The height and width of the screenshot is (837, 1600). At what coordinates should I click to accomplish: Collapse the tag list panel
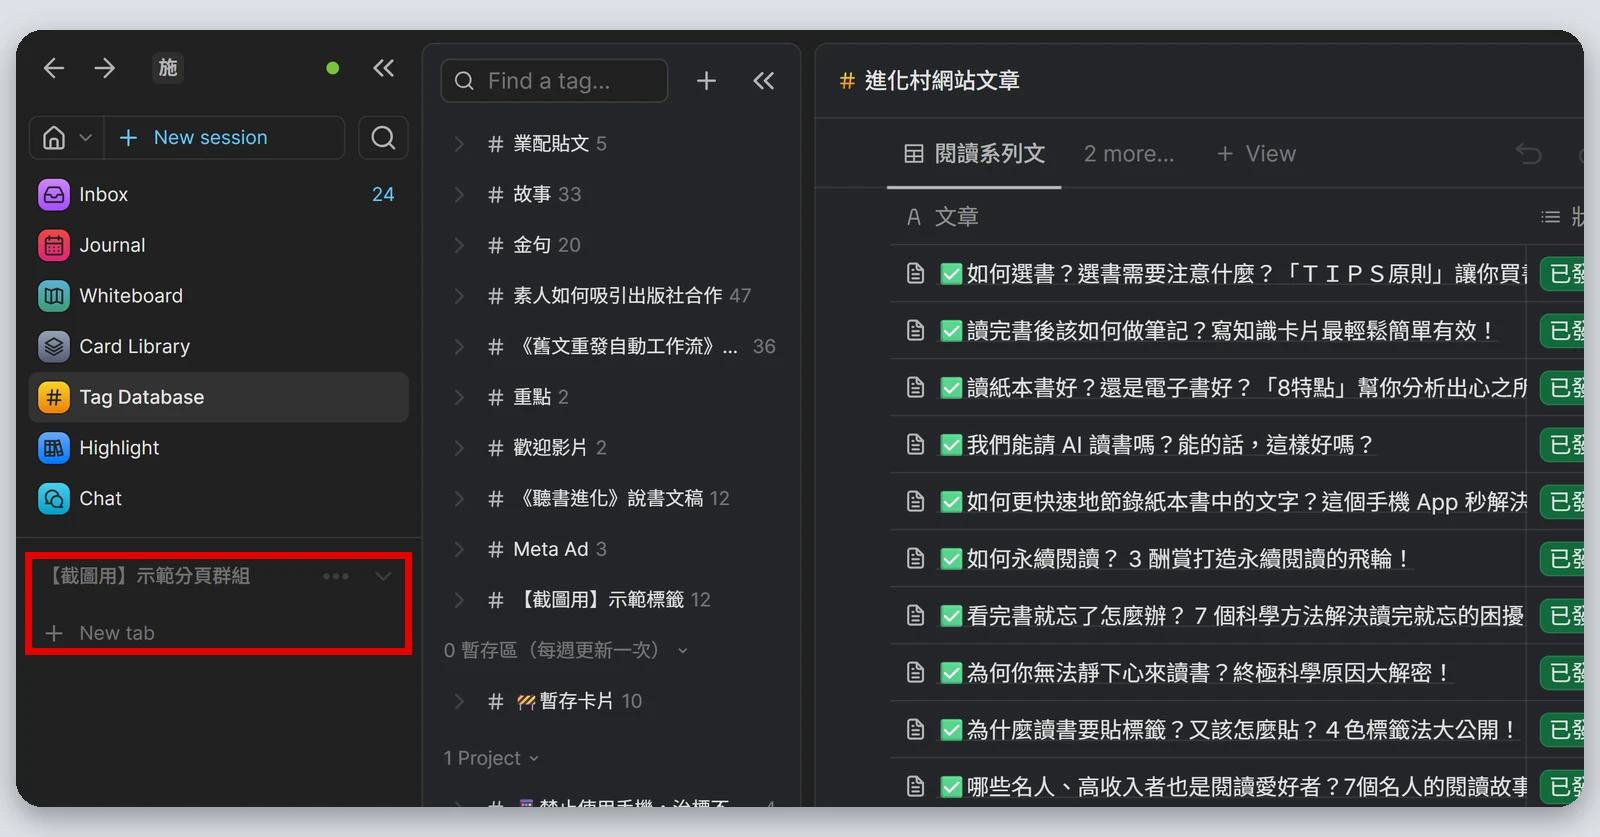(763, 81)
